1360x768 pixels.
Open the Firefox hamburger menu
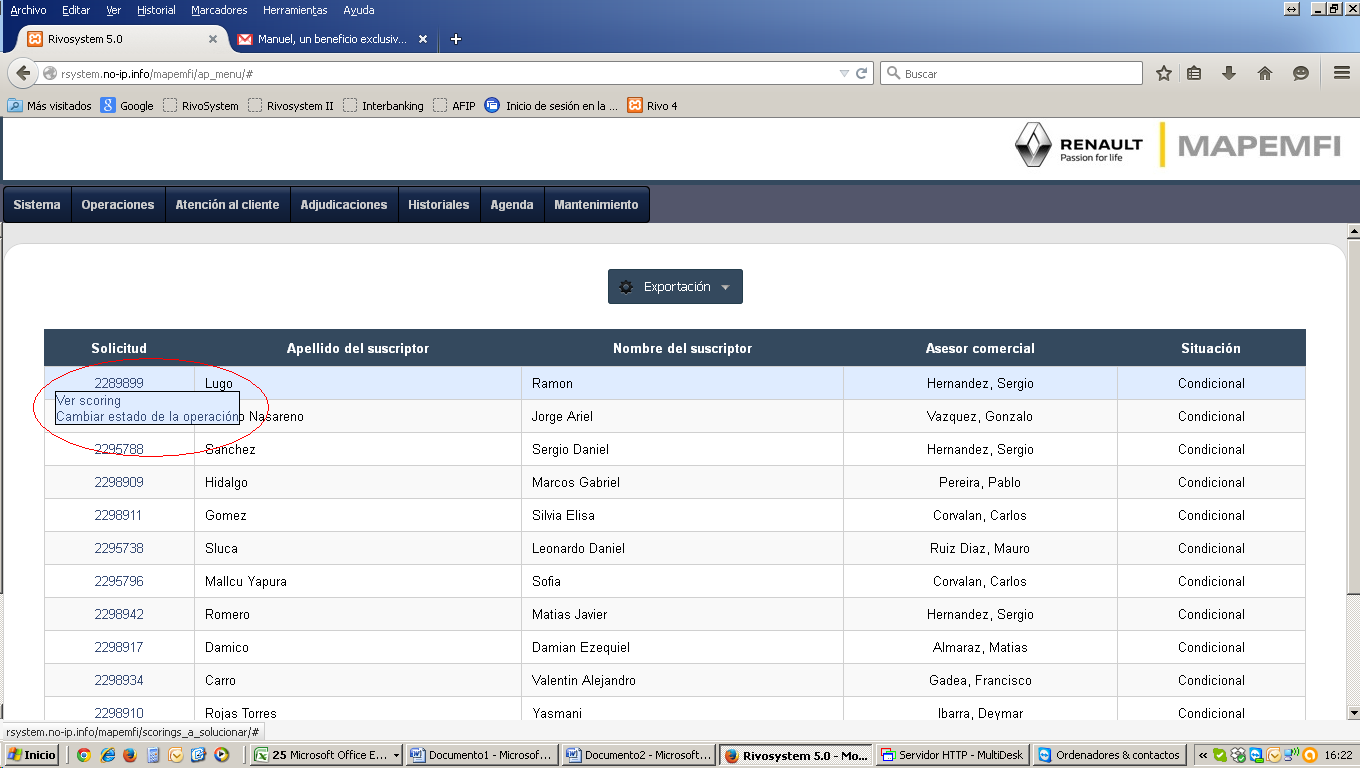point(1342,73)
